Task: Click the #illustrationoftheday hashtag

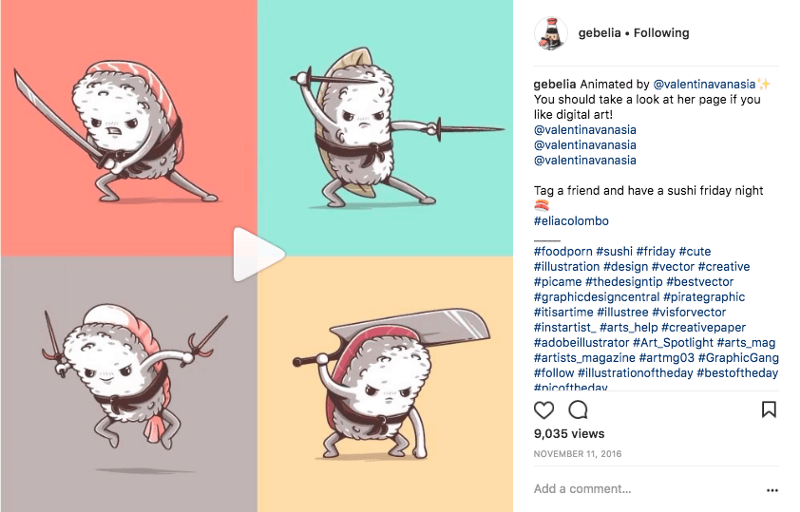Action: (635, 373)
